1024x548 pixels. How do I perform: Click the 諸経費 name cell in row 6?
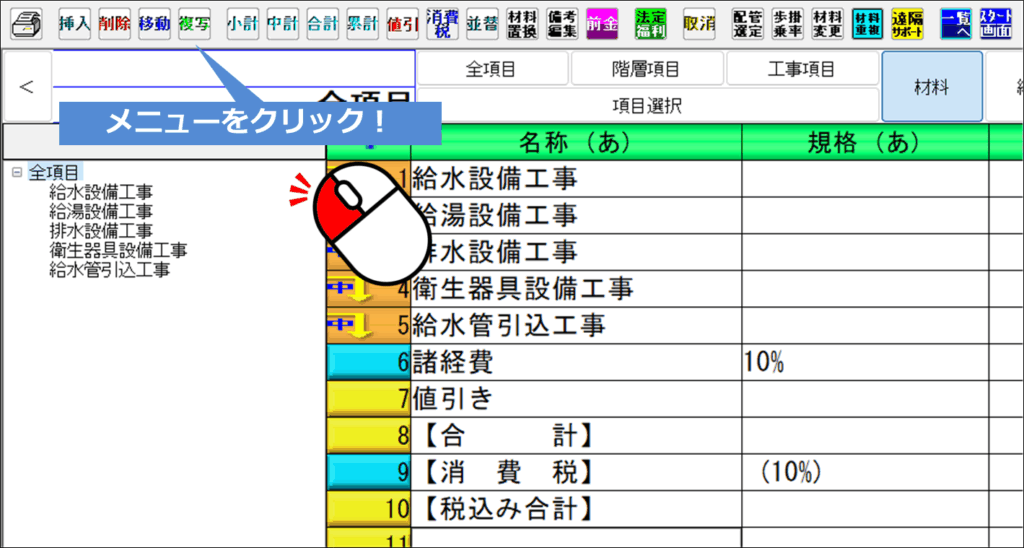tap(575, 362)
